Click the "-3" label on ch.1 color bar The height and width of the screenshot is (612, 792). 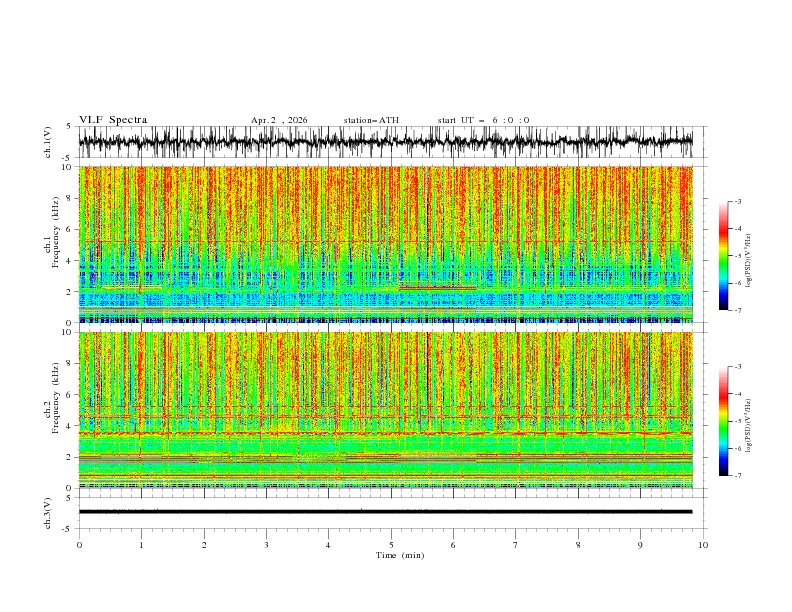pos(737,201)
